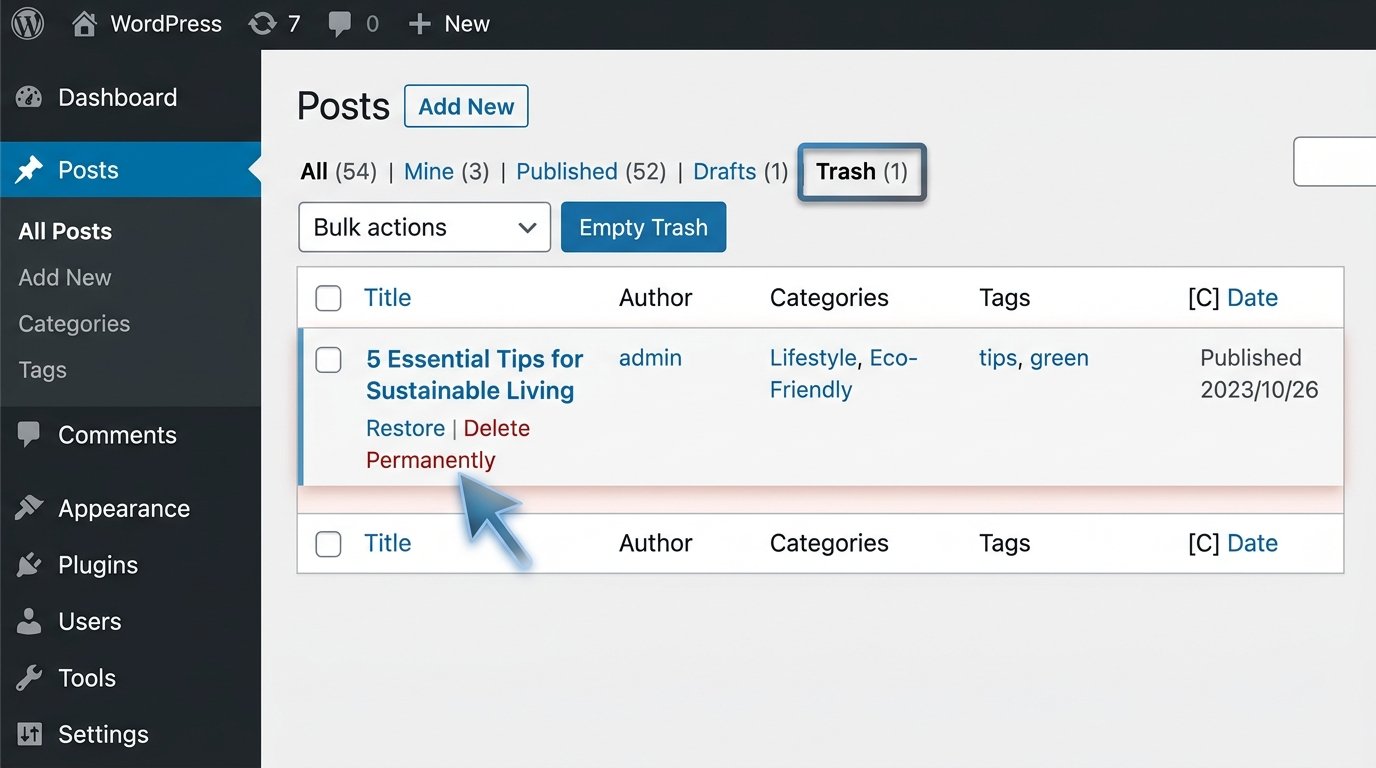Sort by Title in table footer
The width and height of the screenshot is (1376, 768).
coord(387,543)
